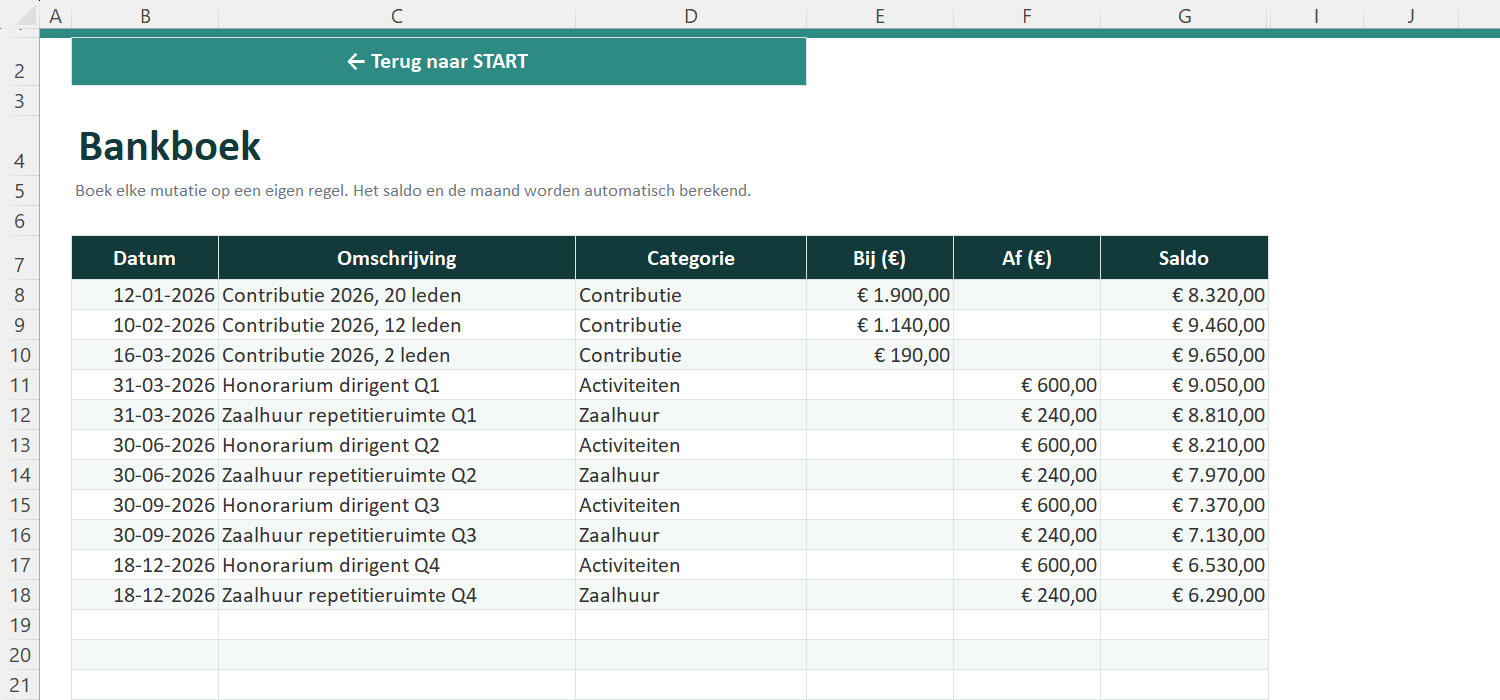Select cell Zaalhuur repetitieruimte Q1
This screenshot has height=700, width=1500.
point(397,415)
